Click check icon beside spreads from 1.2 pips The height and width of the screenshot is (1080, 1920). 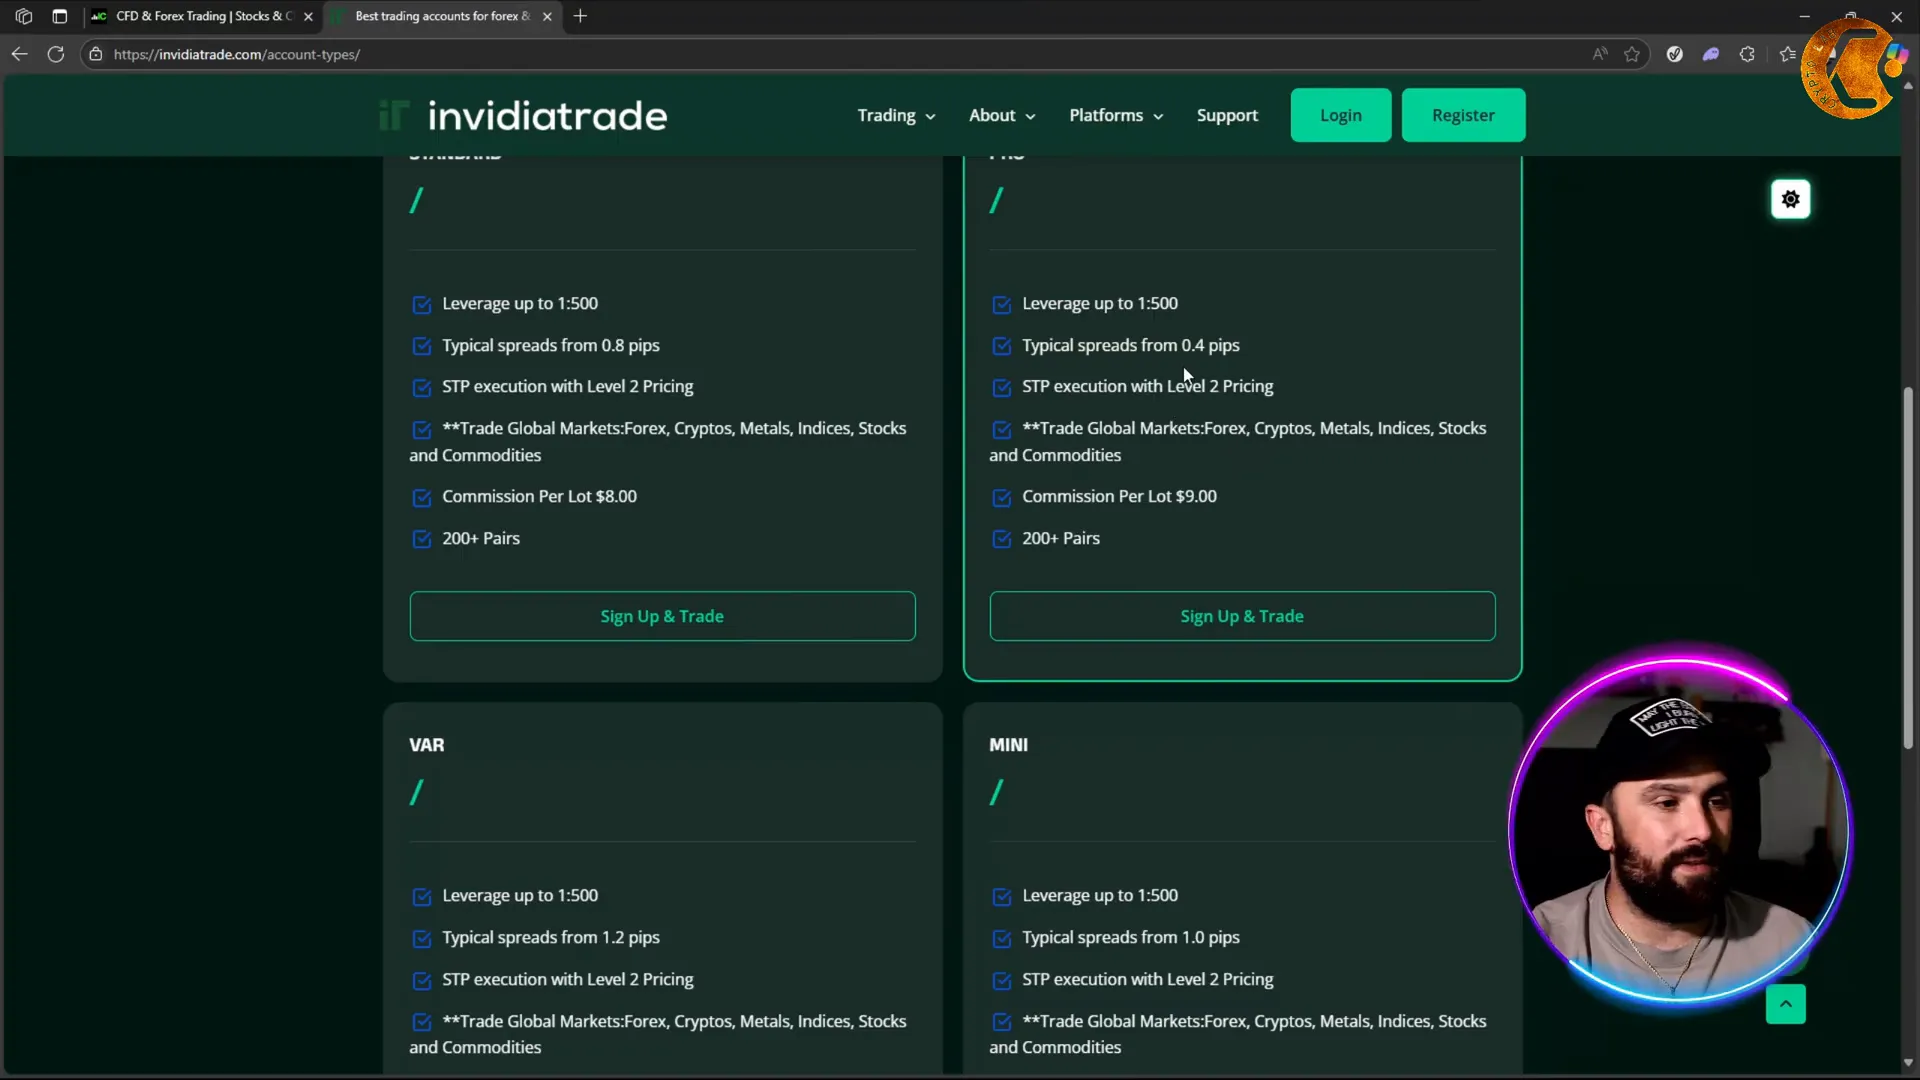point(422,939)
